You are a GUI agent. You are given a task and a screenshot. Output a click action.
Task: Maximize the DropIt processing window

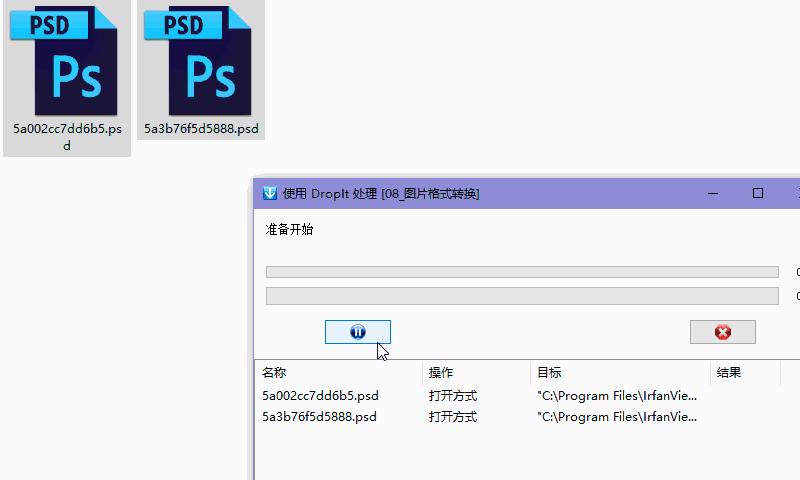tap(758, 193)
